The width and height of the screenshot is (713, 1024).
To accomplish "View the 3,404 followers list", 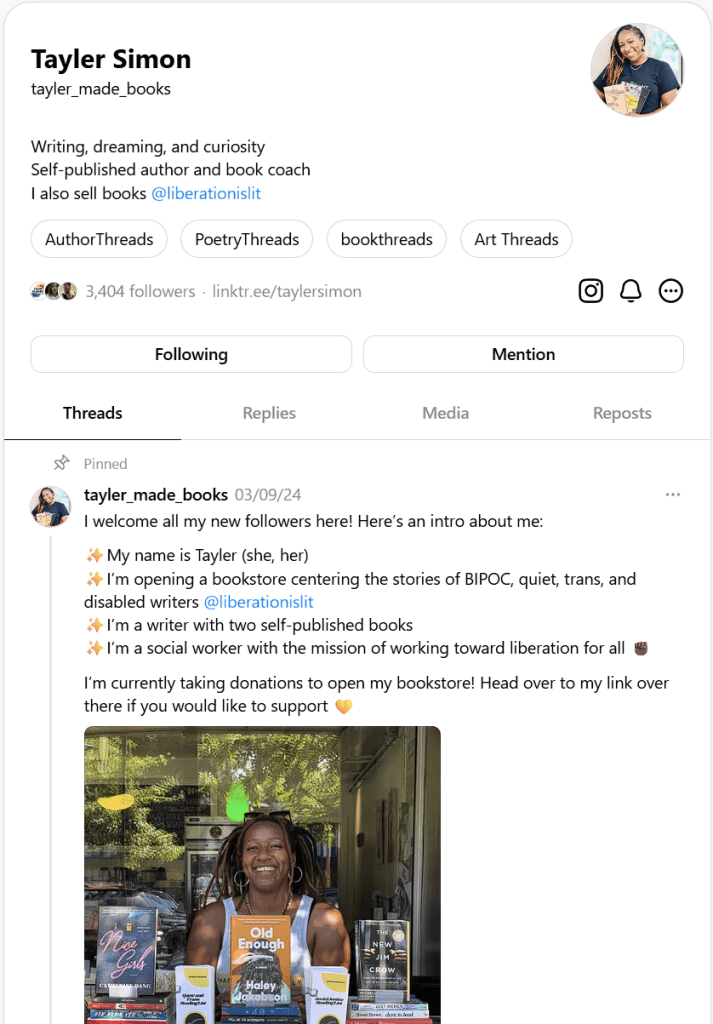I will pyautogui.click(x=140, y=292).
